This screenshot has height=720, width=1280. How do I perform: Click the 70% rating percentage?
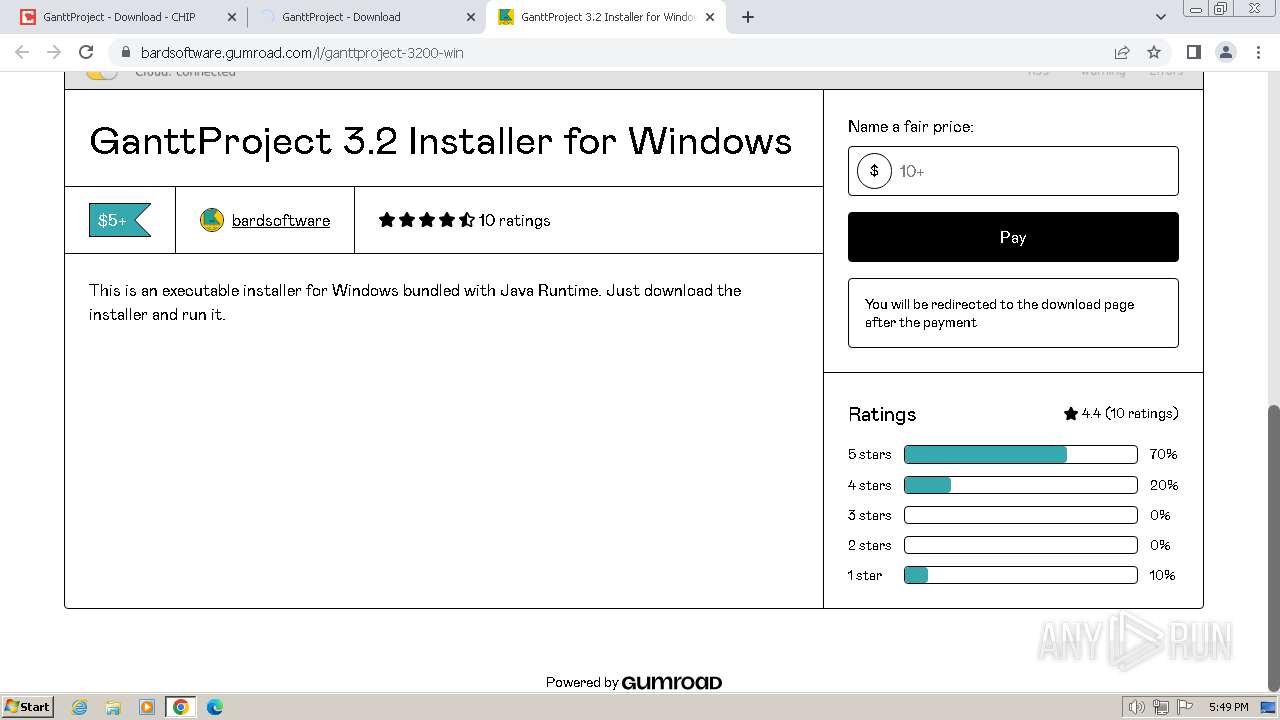coord(1163,454)
